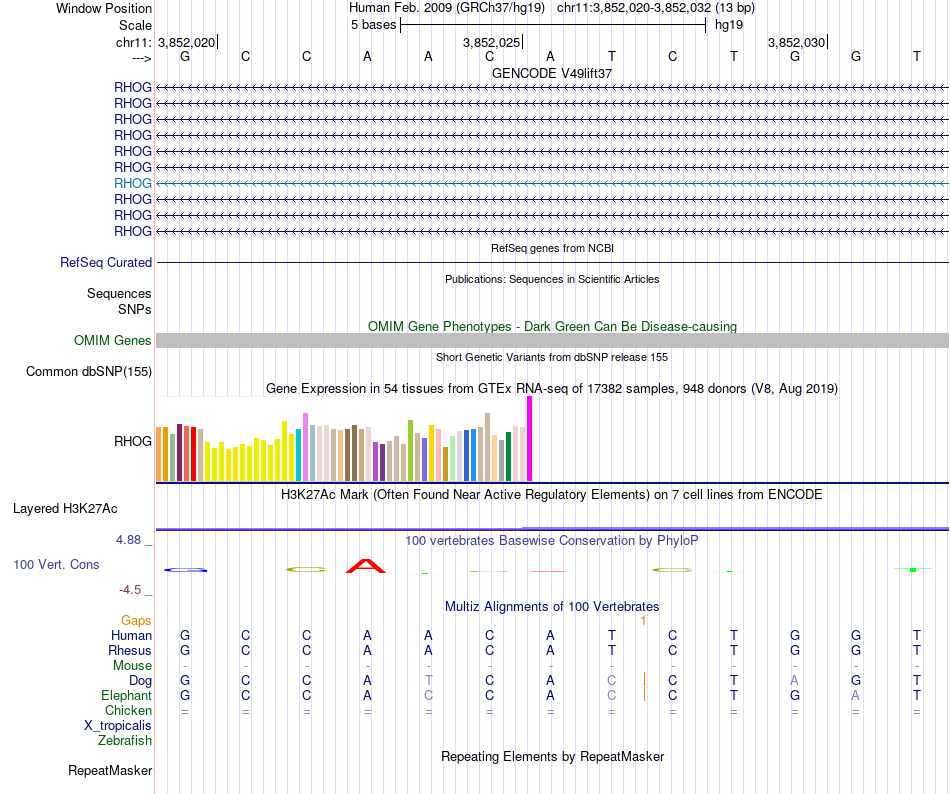This screenshot has height=794, width=950.
Task: Click the Sequences label
Action: point(119,294)
